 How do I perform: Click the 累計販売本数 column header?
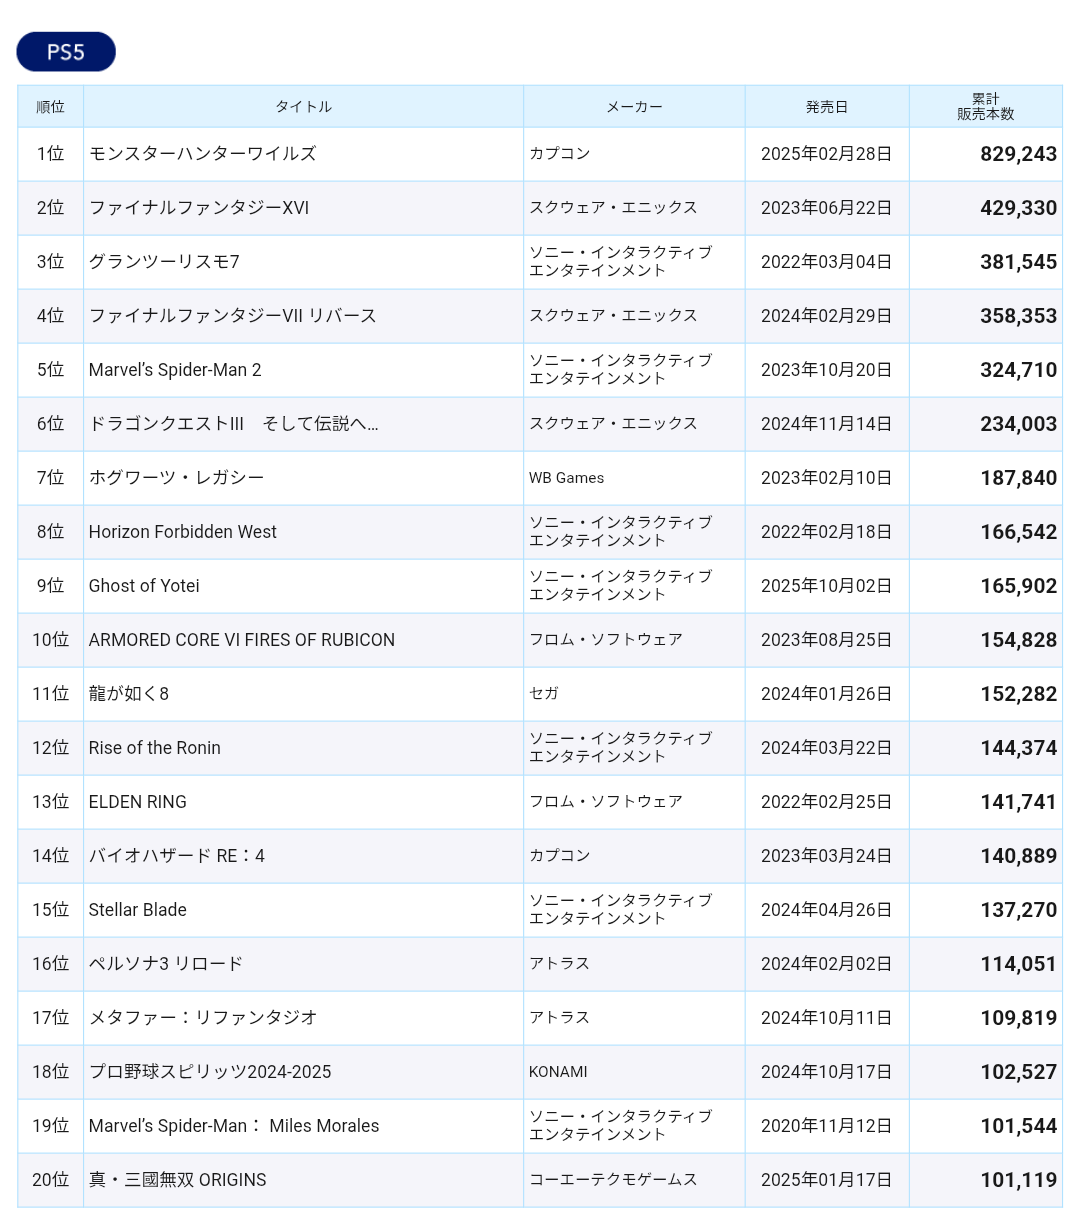[x=985, y=107]
